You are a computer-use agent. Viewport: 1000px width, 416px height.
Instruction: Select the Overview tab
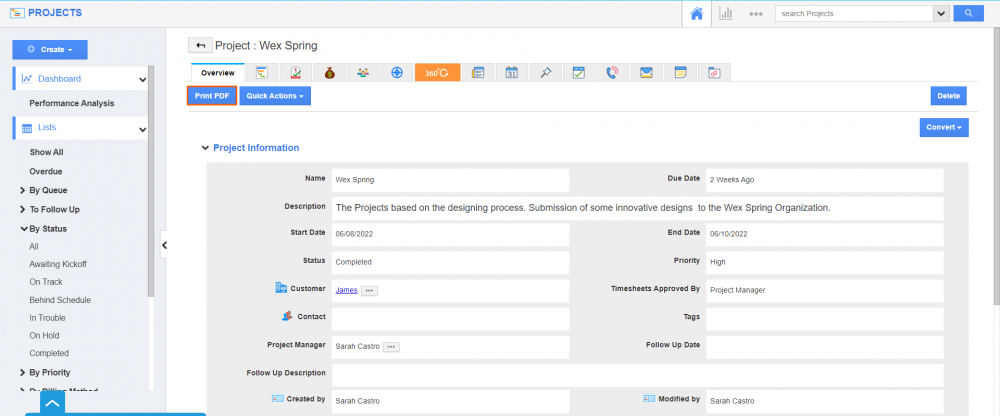point(217,73)
